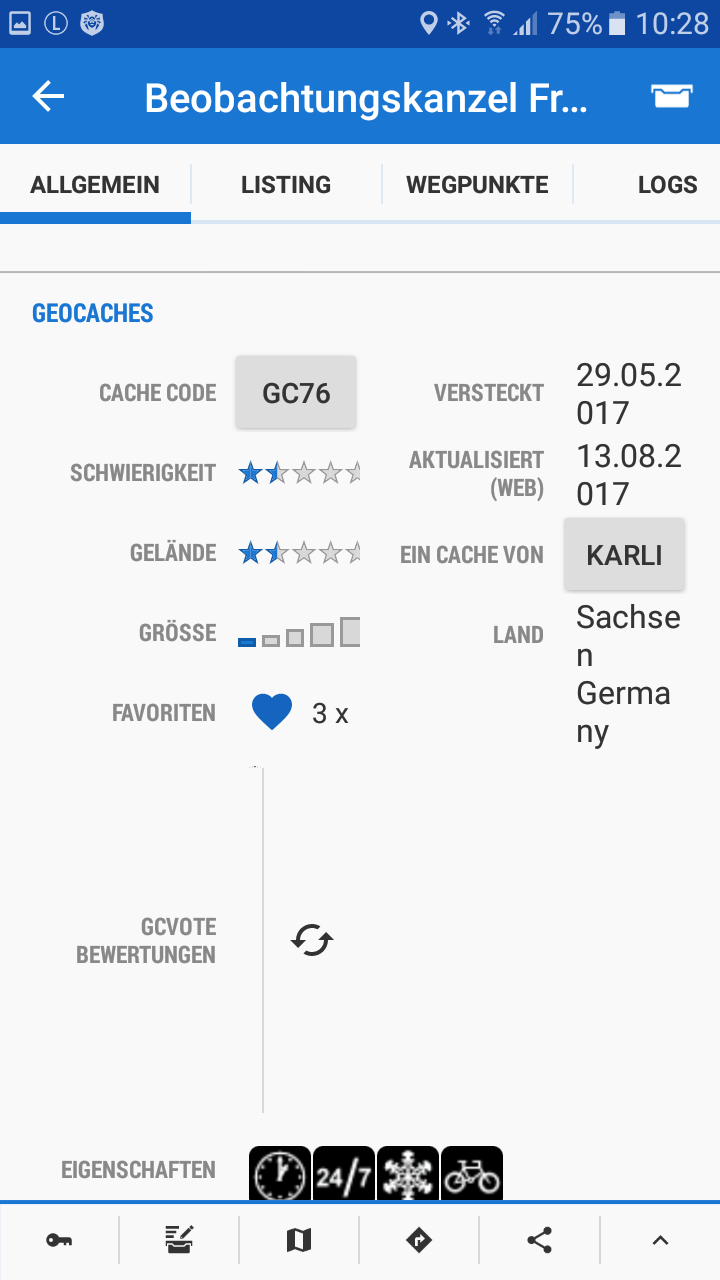Go to the Logs tab
The height and width of the screenshot is (1280, 720).
click(667, 185)
